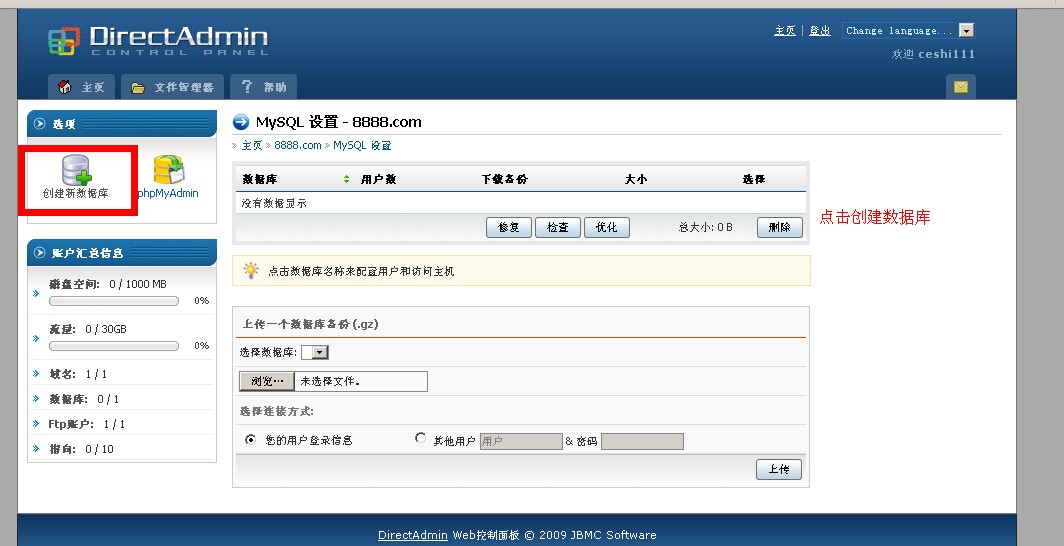Click the DirectAdmin logo
The width and height of the screenshot is (1064, 546).
[158, 41]
